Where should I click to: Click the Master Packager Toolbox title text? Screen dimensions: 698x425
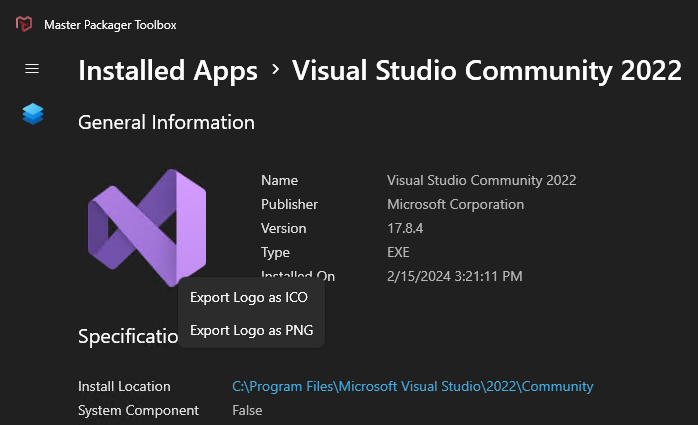110,25
